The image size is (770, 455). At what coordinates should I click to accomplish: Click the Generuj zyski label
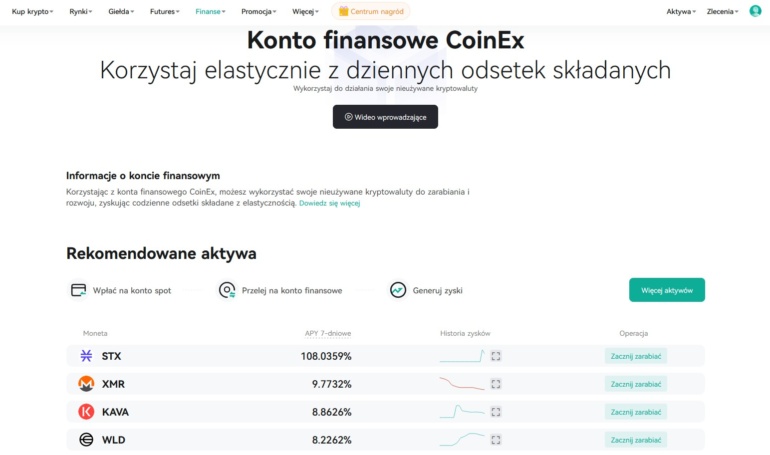[x=438, y=291]
